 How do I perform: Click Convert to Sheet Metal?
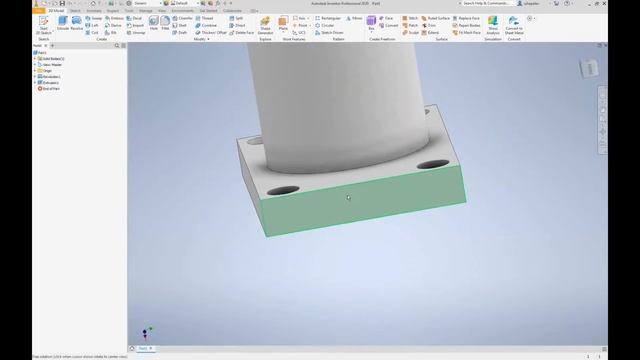click(514, 25)
